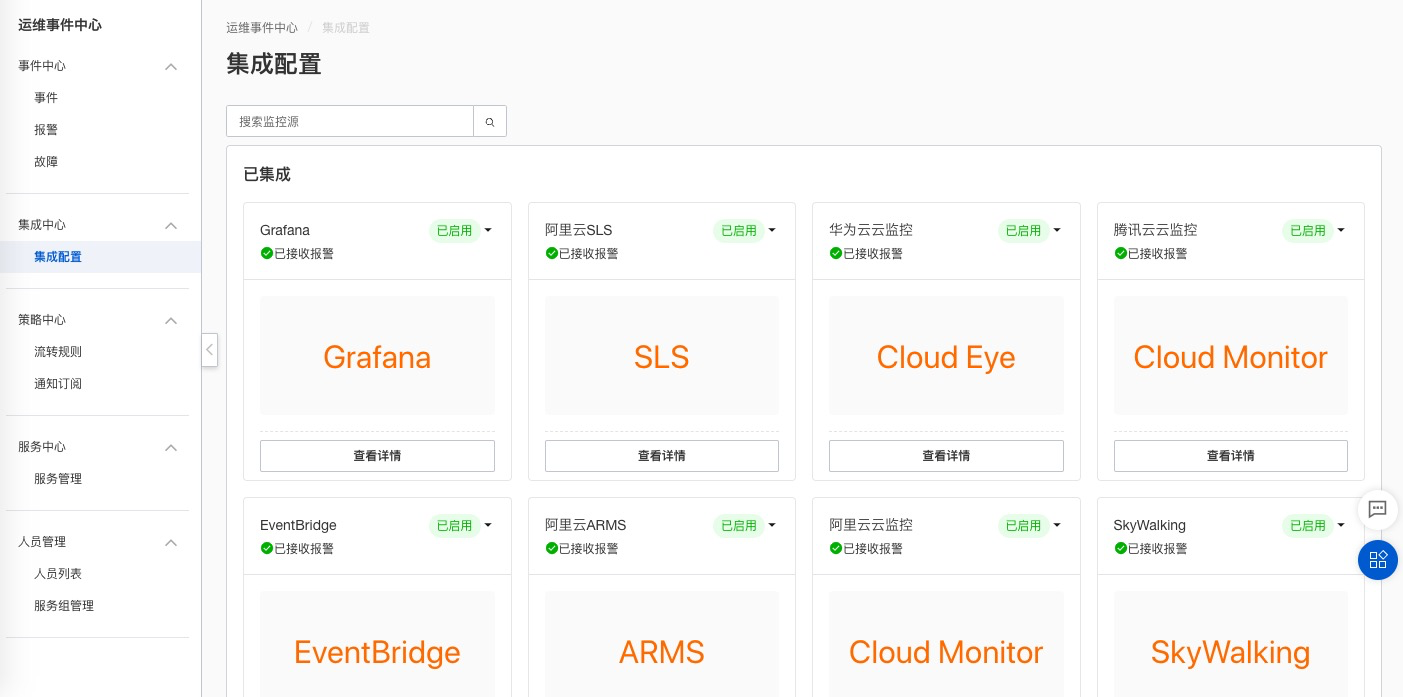
Task: Click 查看详情 on the Grafana card
Action: click(x=377, y=456)
